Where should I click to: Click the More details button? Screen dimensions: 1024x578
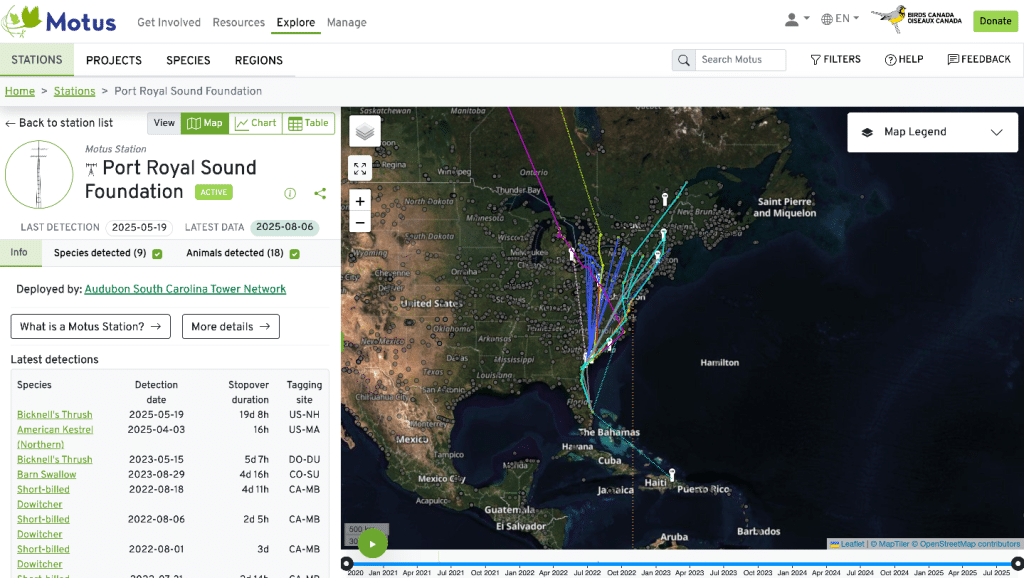pyautogui.click(x=230, y=326)
